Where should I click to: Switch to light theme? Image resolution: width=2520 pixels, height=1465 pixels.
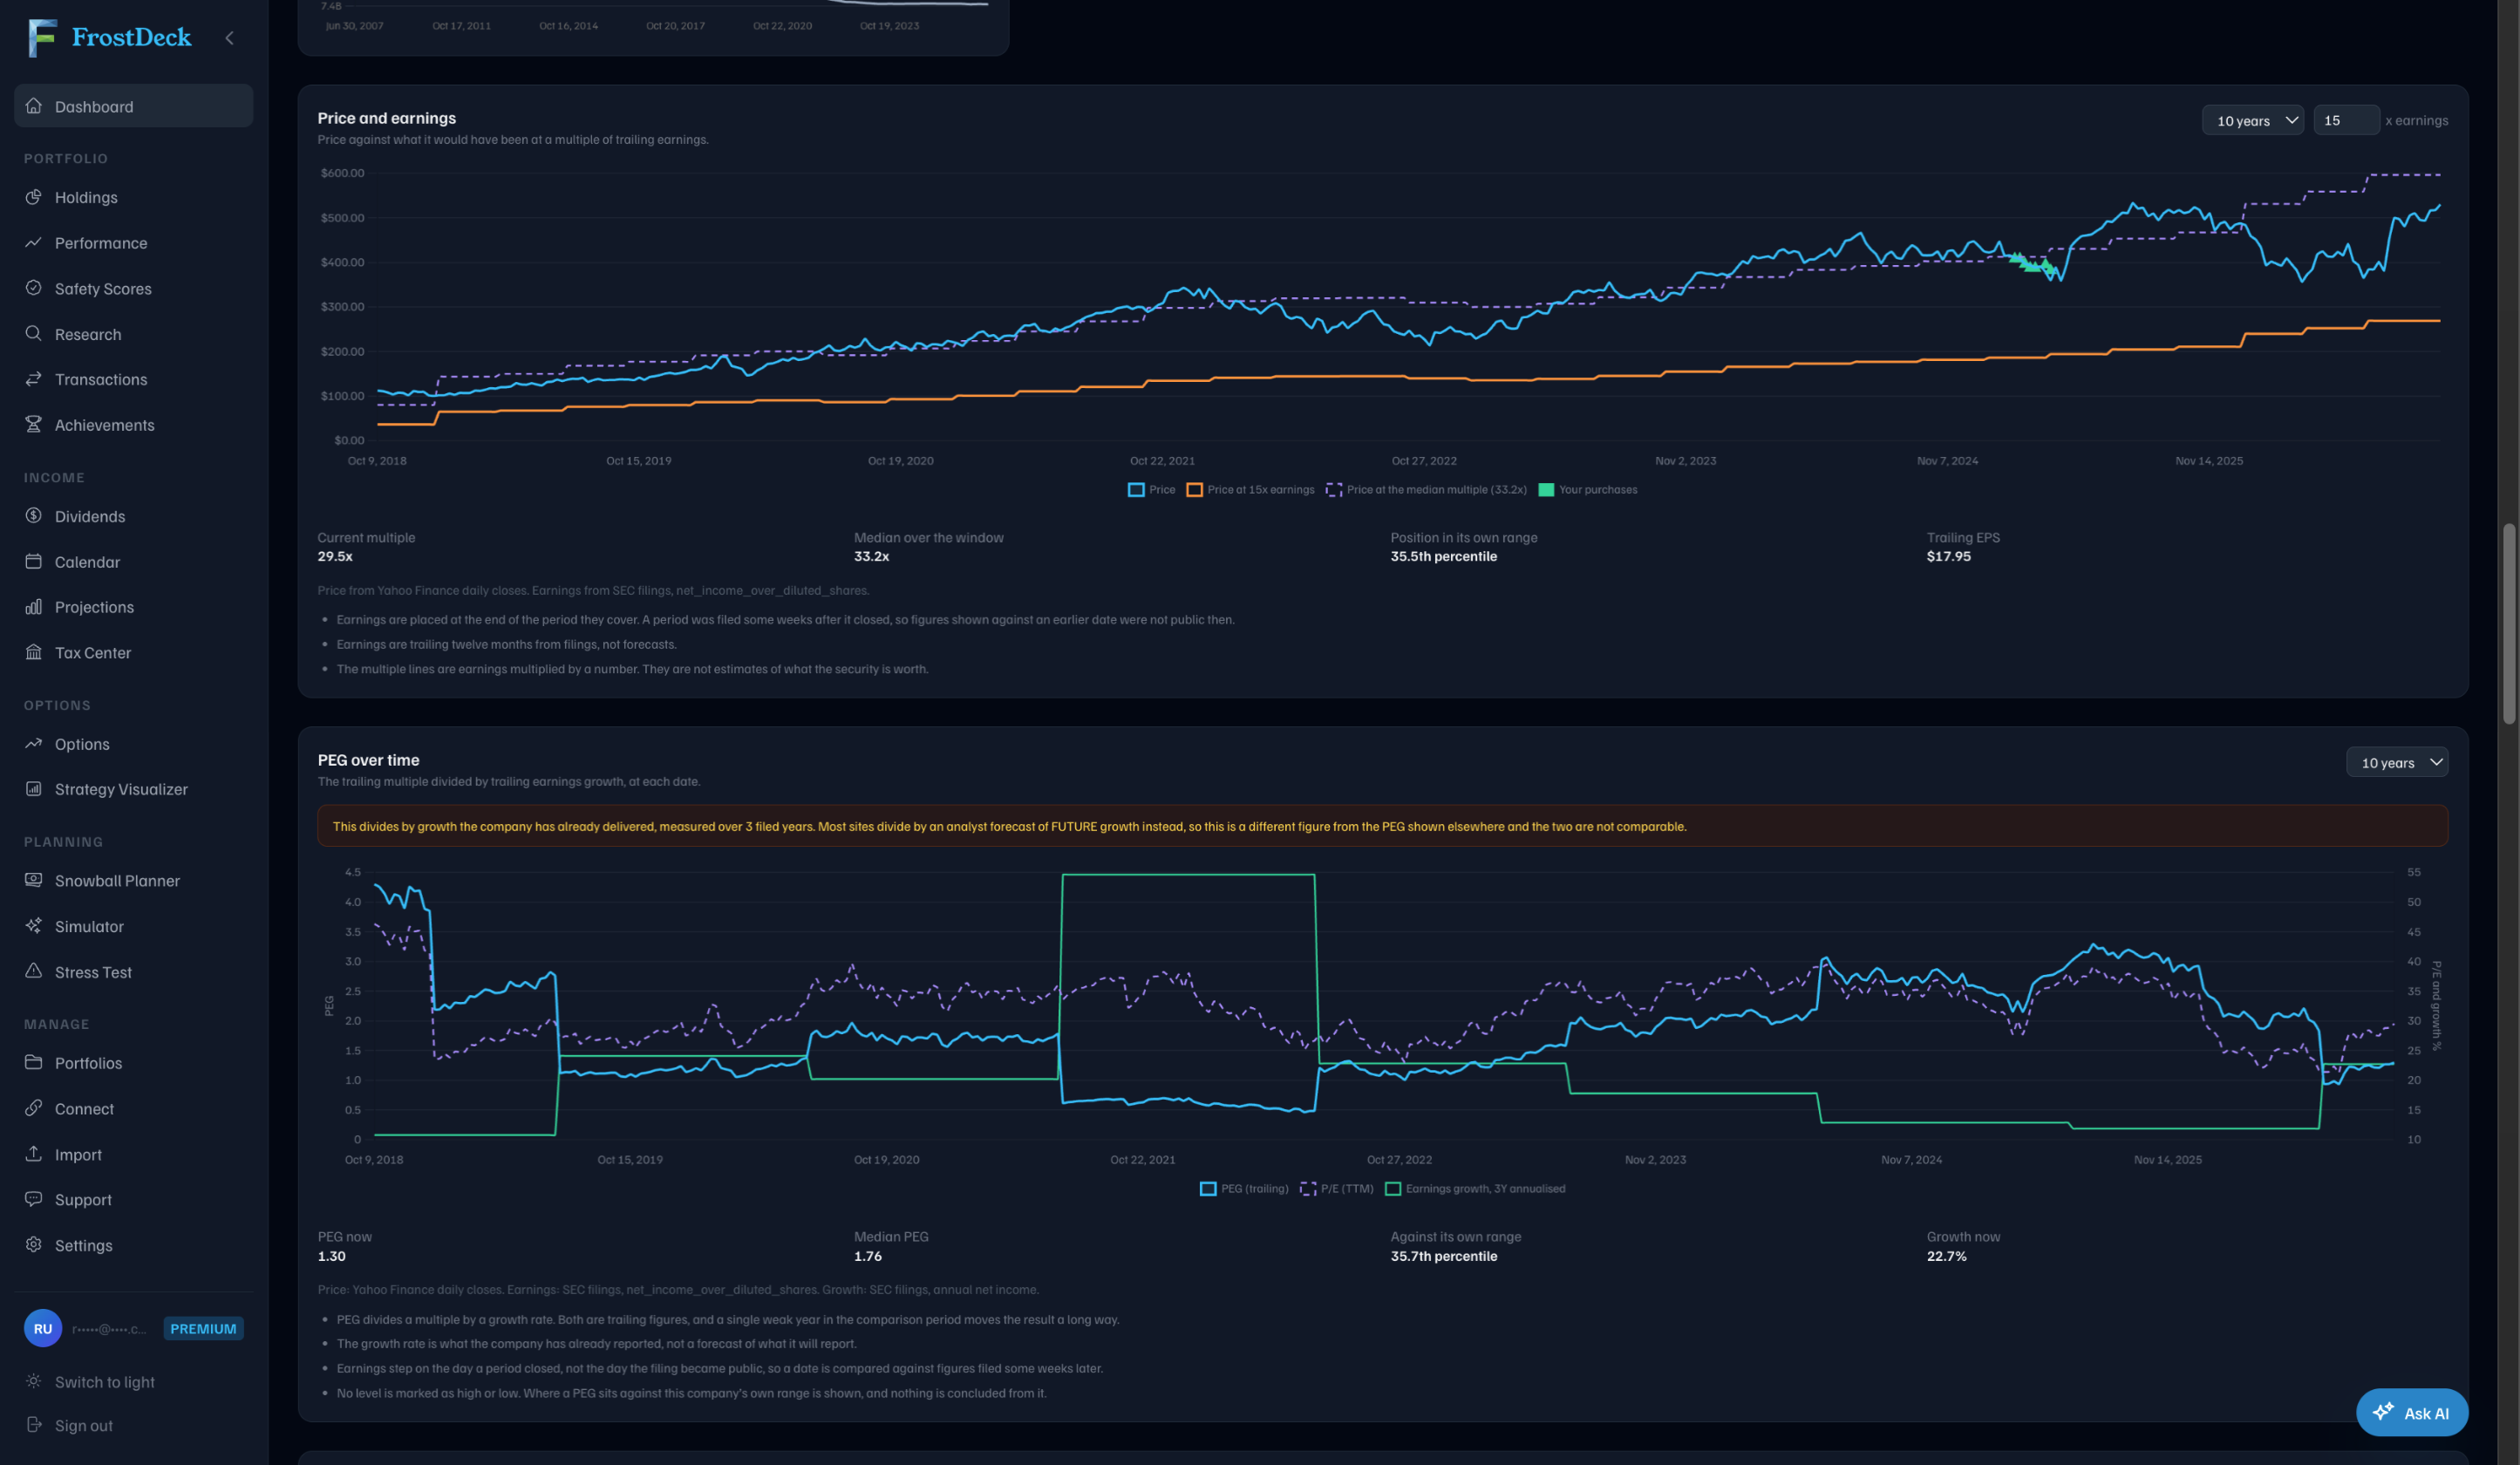click(x=90, y=1382)
